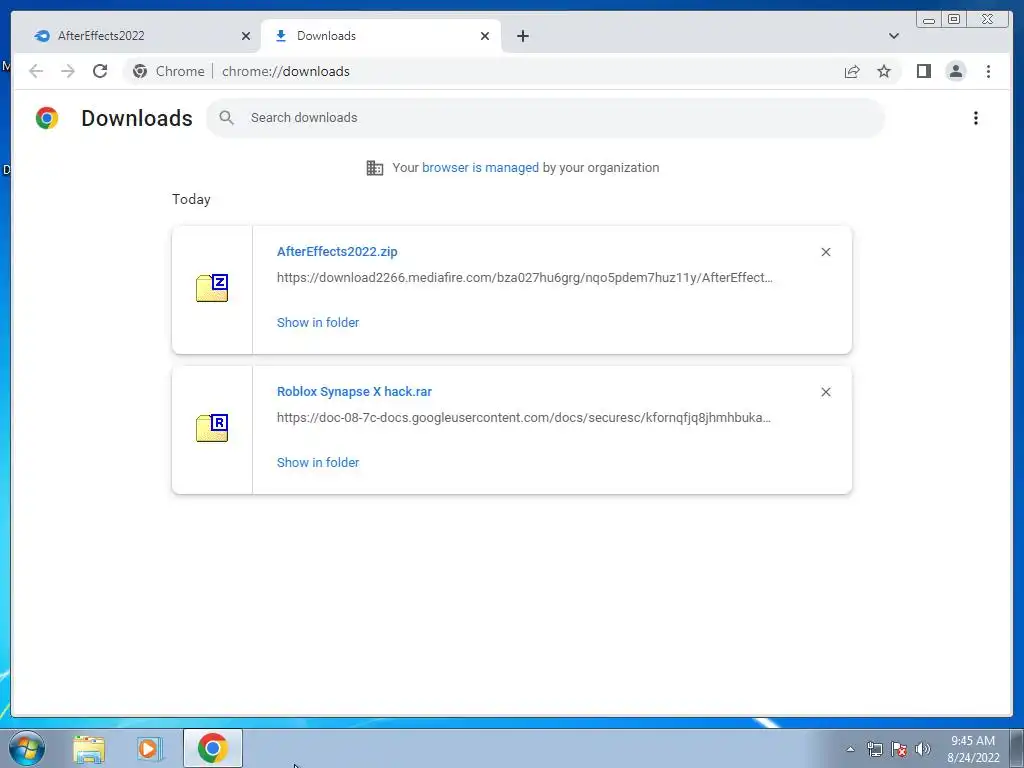The width and height of the screenshot is (1024, 768).
Task: Open the Windows Start menu
Action: 26,748
